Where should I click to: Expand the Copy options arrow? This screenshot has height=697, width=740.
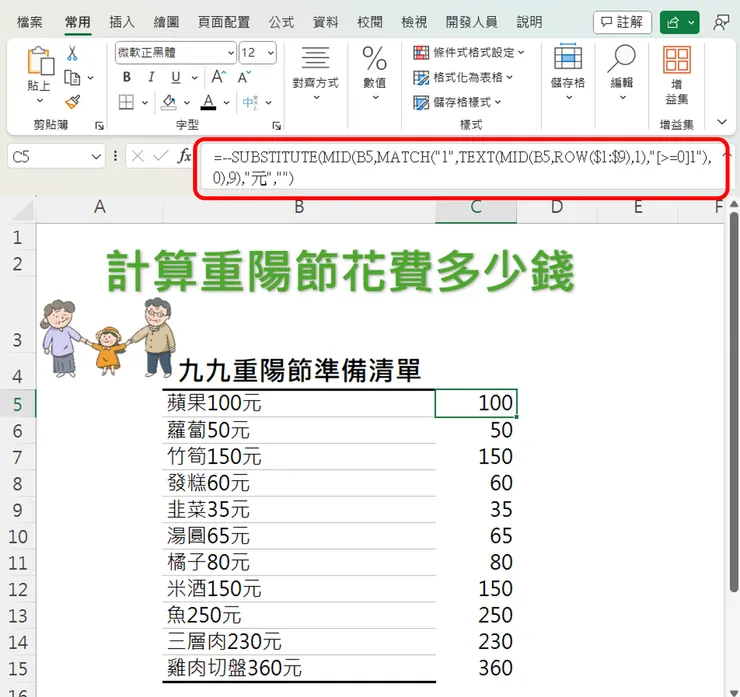coord(91,77)
